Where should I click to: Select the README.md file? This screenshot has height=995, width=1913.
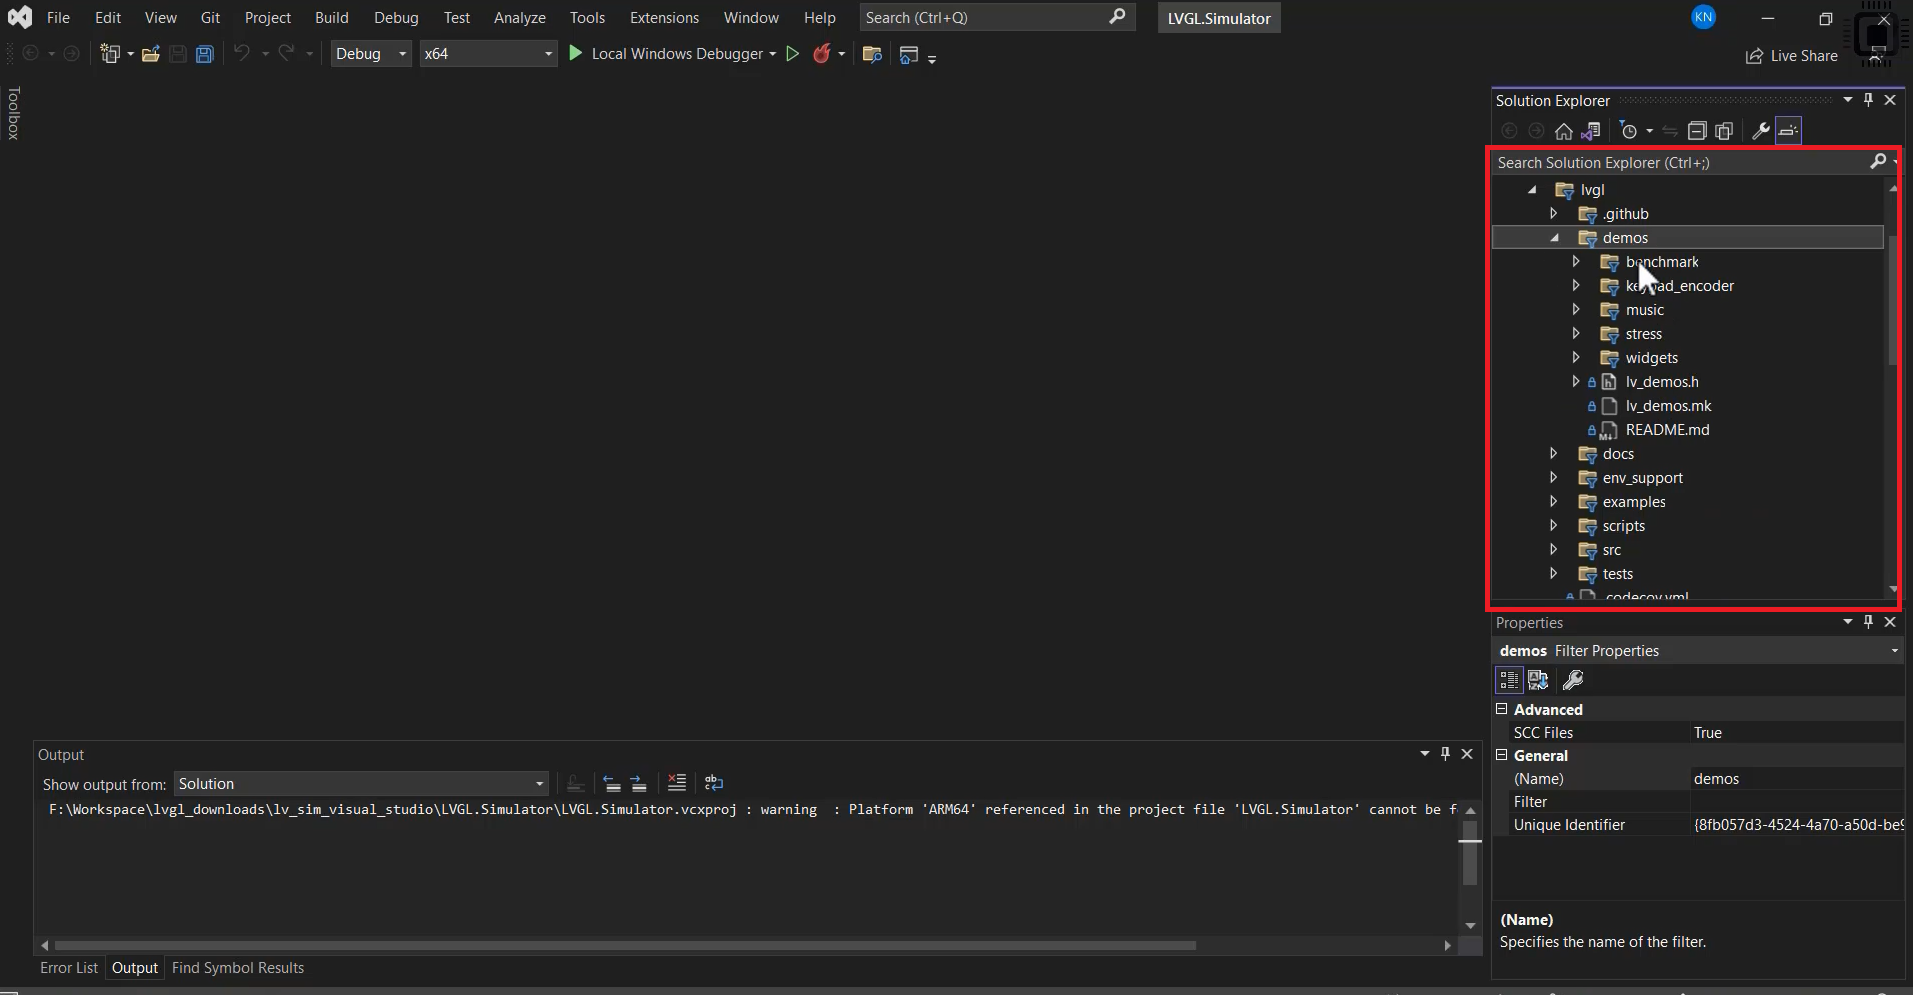1667,430
